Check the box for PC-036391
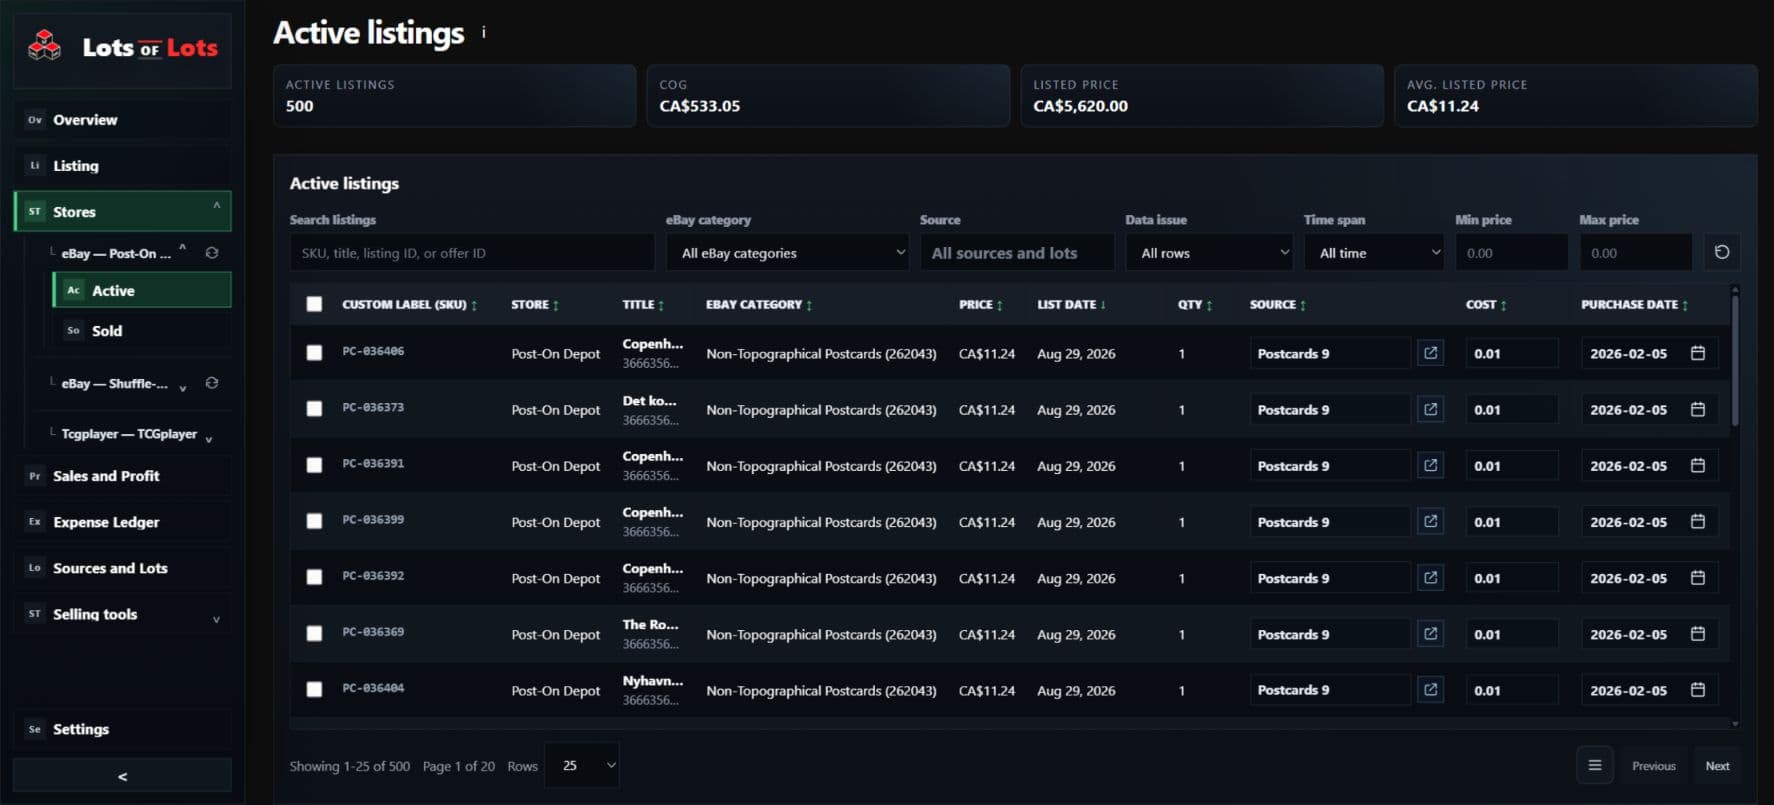 pyautogui.click(x=314, y=464)
